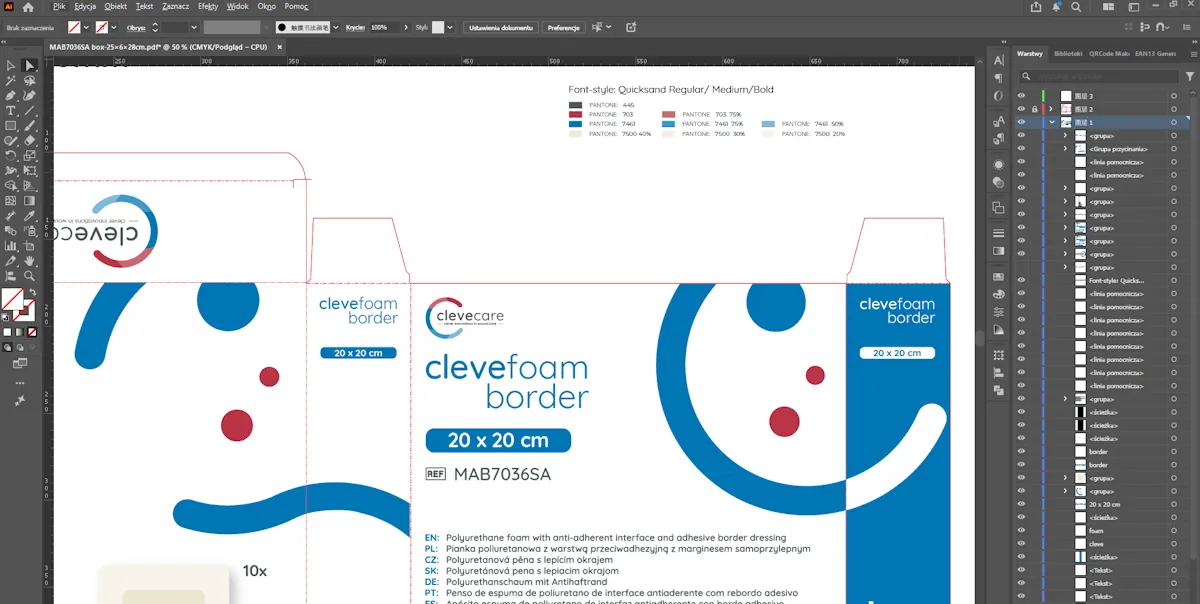The width and height of the screenshot is (1200, 604).
Task: Select the Magic Wand tool
Action: tap(11, 80)
